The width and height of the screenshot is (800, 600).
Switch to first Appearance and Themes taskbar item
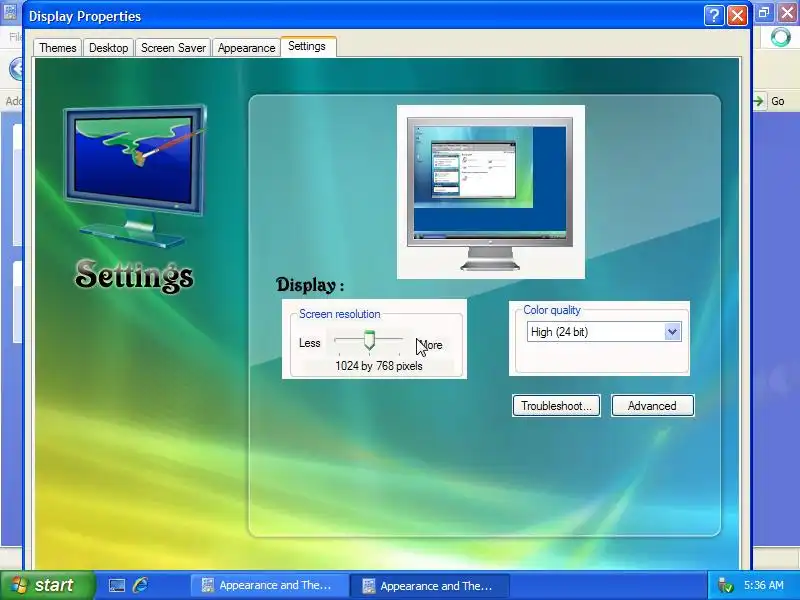tap(269, 585)
